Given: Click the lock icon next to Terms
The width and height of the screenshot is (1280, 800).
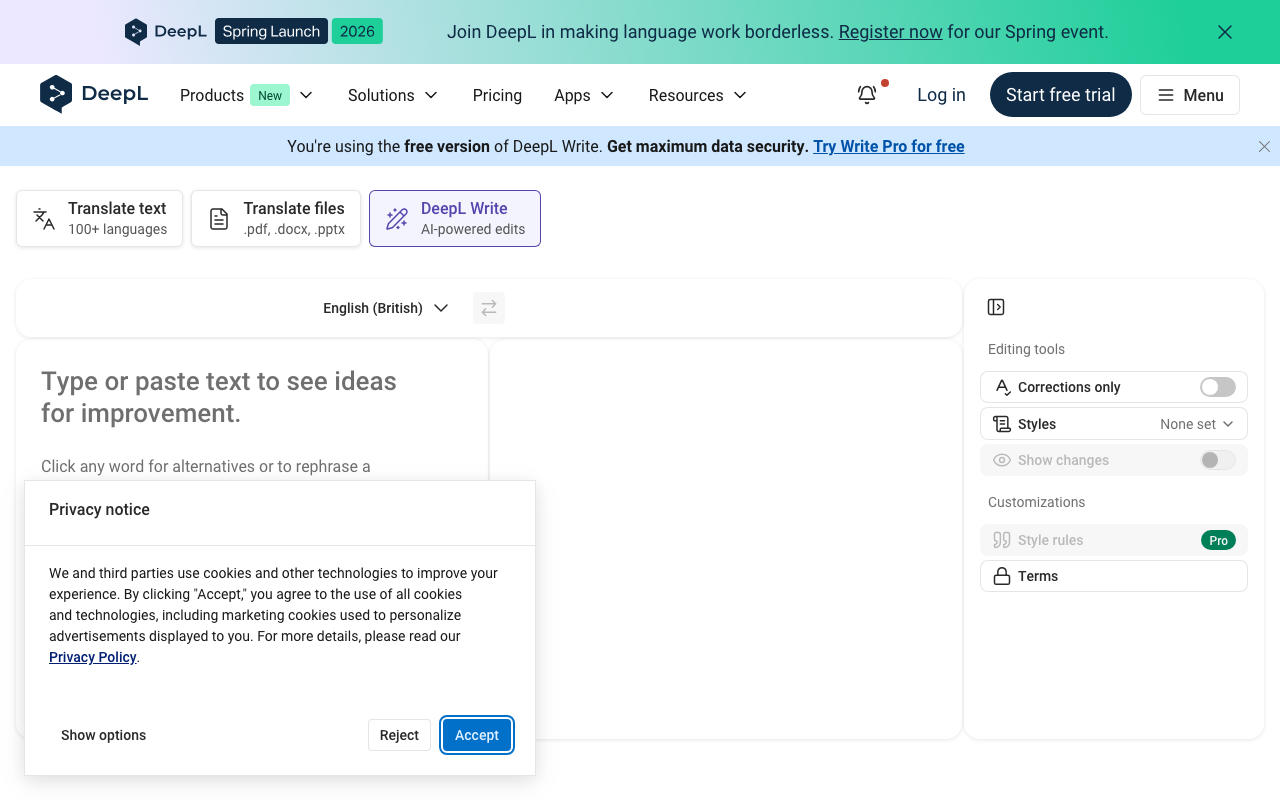Looking at the screenshot, I should tap(1001, 575).
